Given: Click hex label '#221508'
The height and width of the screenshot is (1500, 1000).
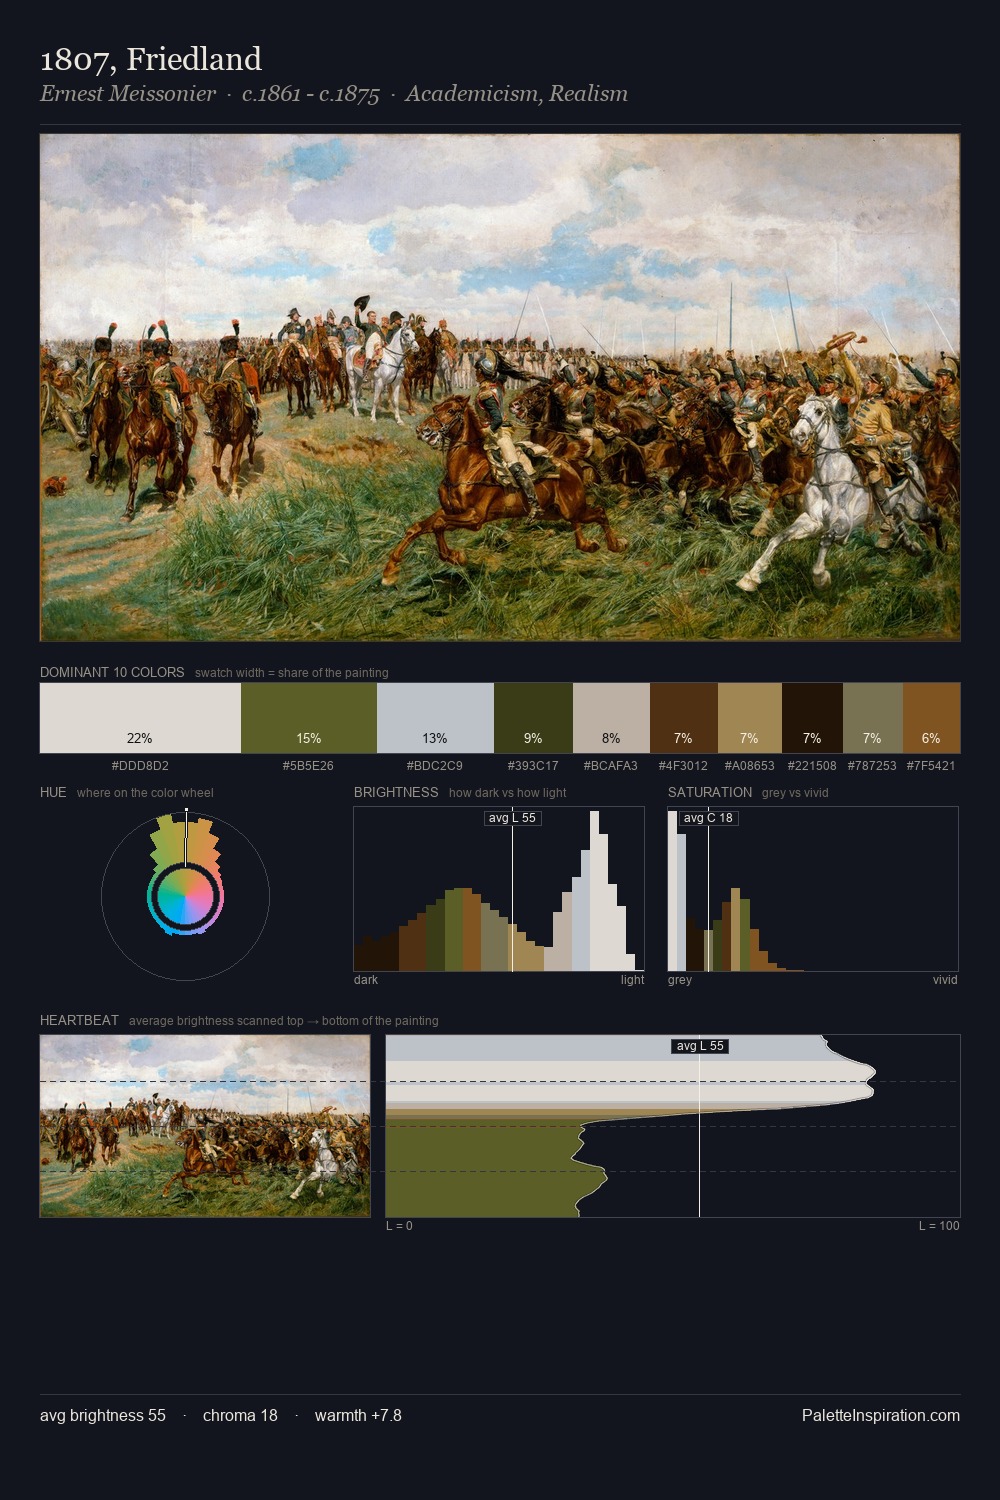Looking at the screenshot, I should tap(812, 766).
